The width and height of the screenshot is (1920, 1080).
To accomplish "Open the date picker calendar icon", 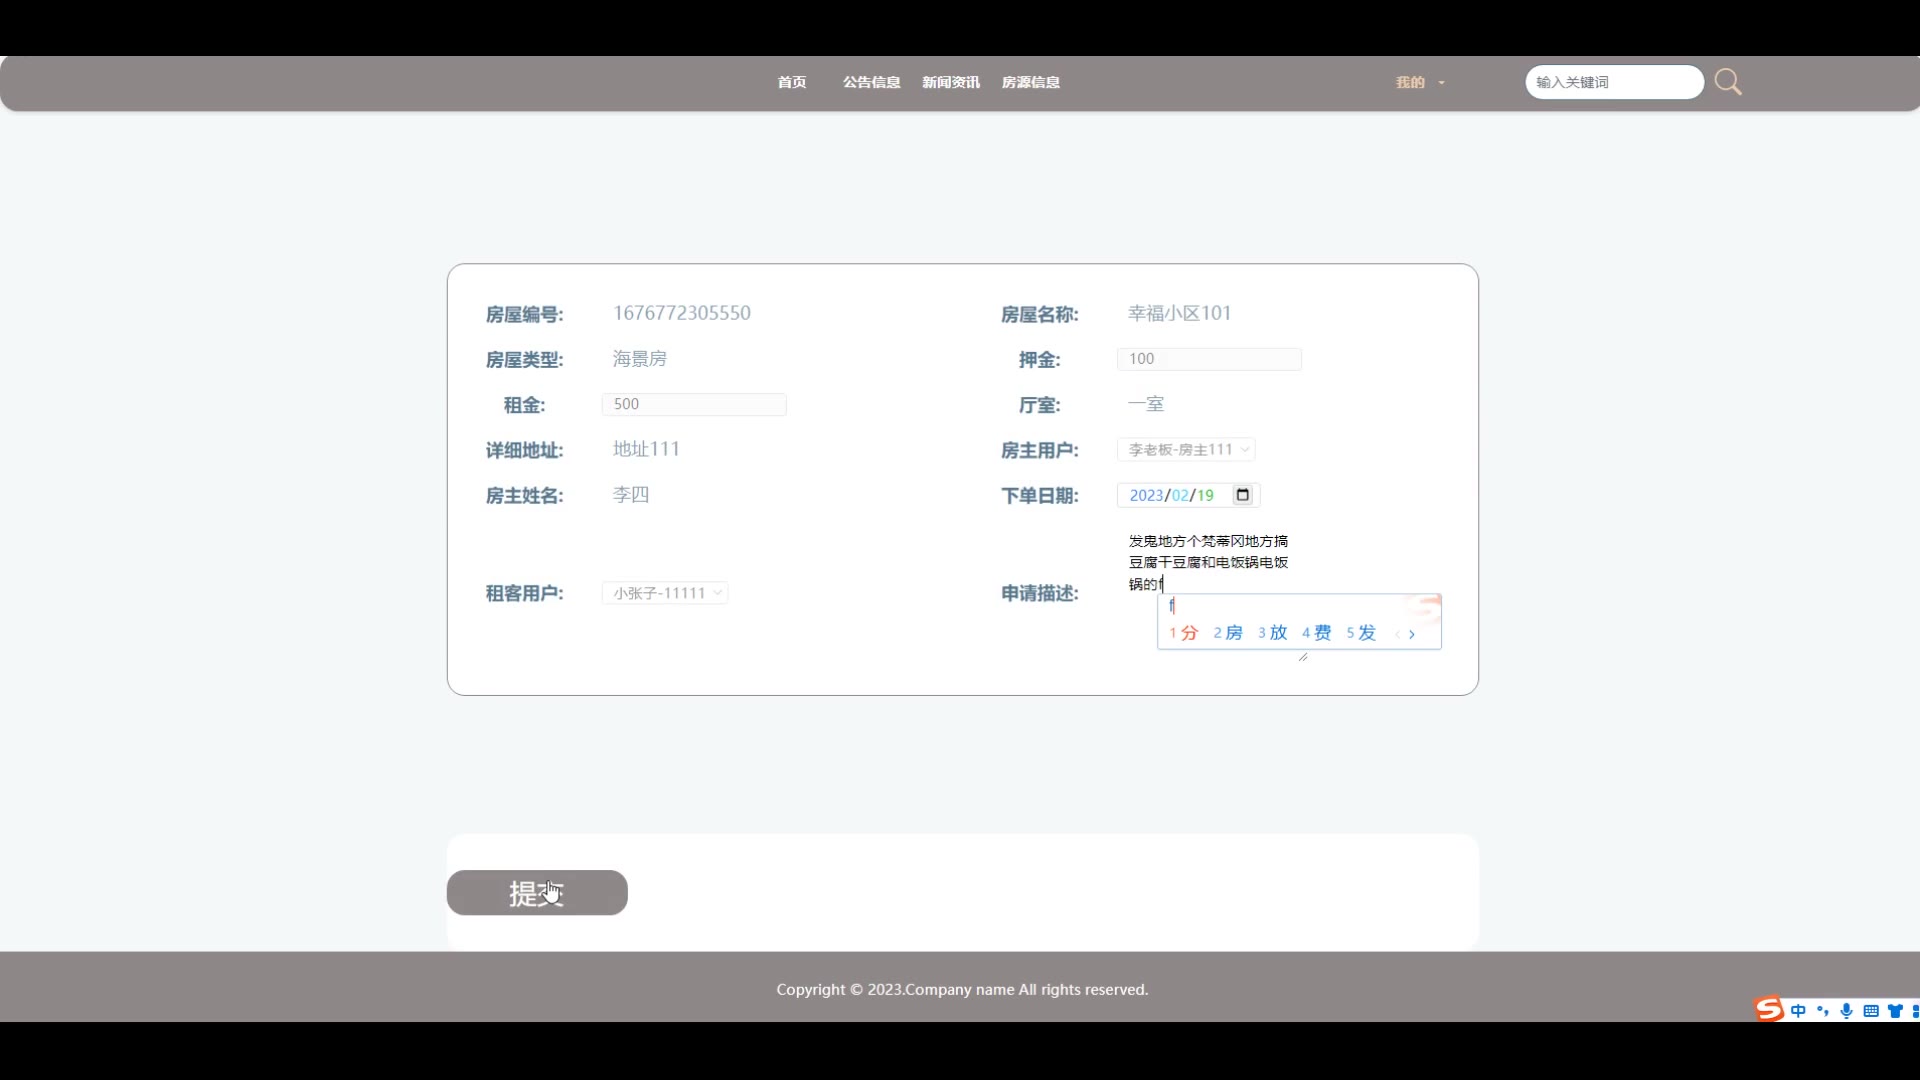I will pos(1242,495).
